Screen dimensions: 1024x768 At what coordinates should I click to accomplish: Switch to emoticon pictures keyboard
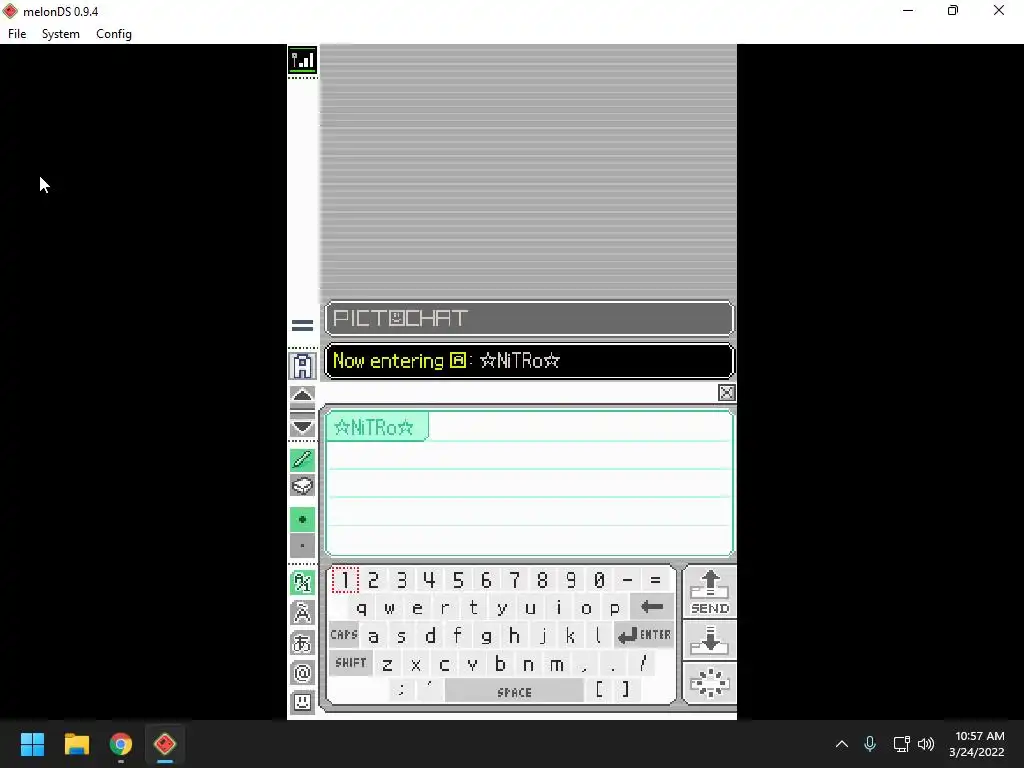click(302, 702)
